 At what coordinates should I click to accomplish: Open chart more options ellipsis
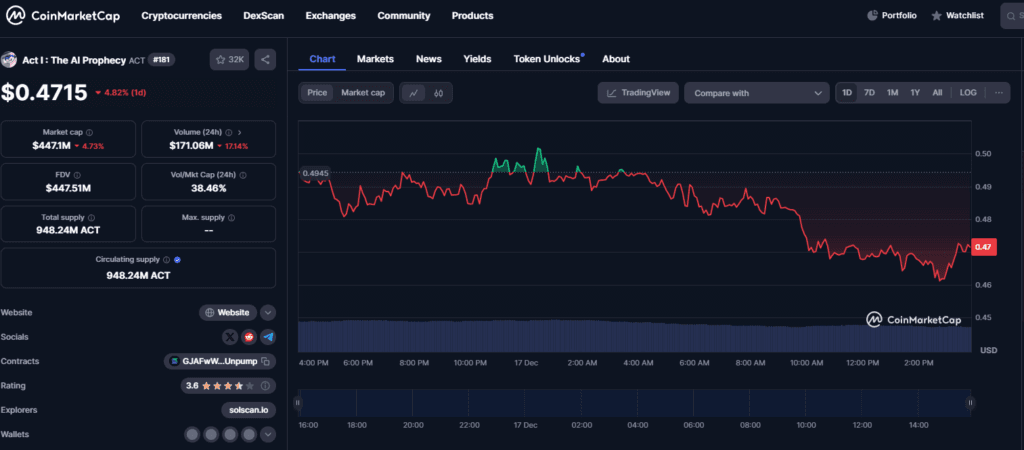point(998,93)
